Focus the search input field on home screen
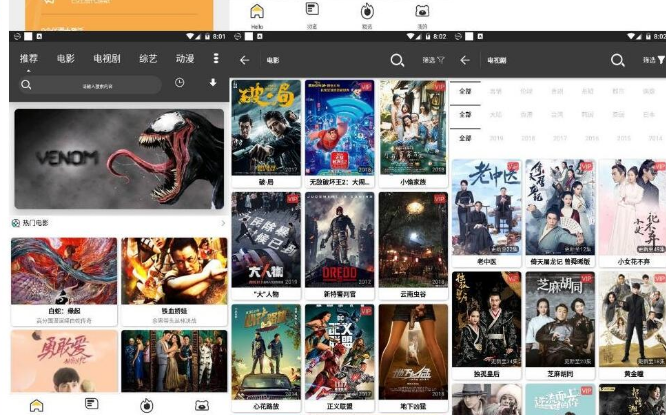Viewport: 666px width, 415px height. point(90,85)
